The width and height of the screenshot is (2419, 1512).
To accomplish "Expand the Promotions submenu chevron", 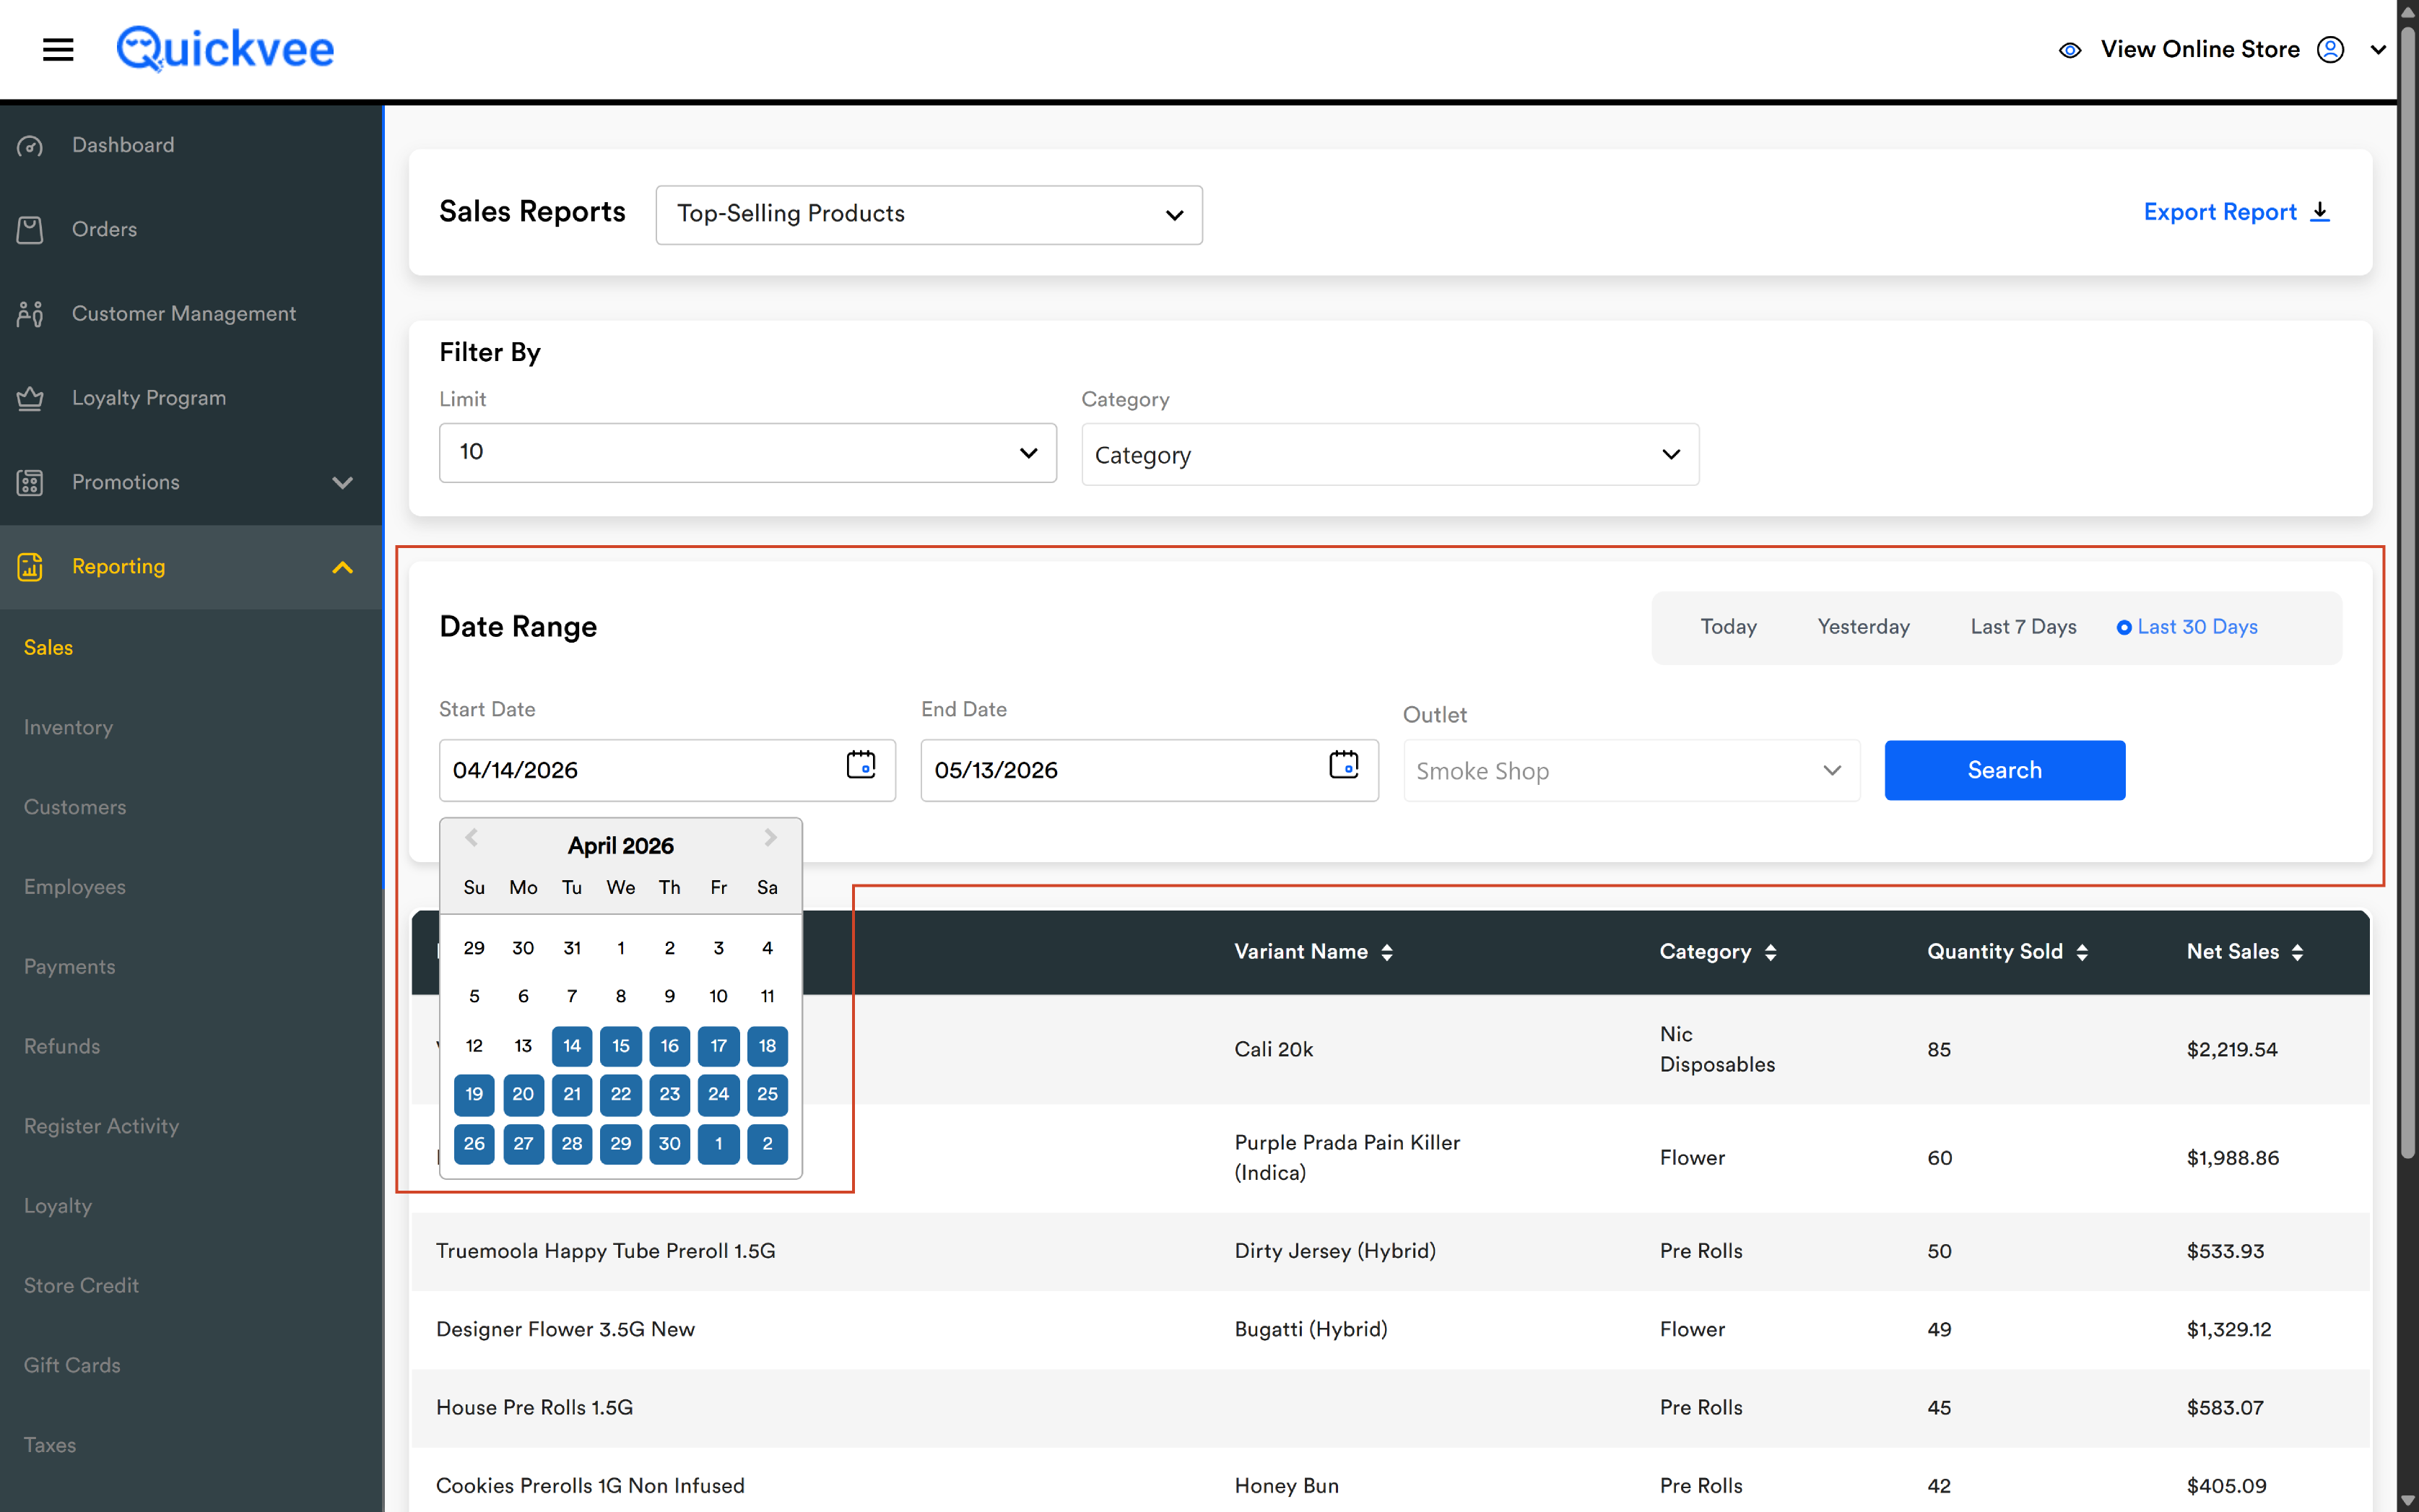I will (342, 483).
